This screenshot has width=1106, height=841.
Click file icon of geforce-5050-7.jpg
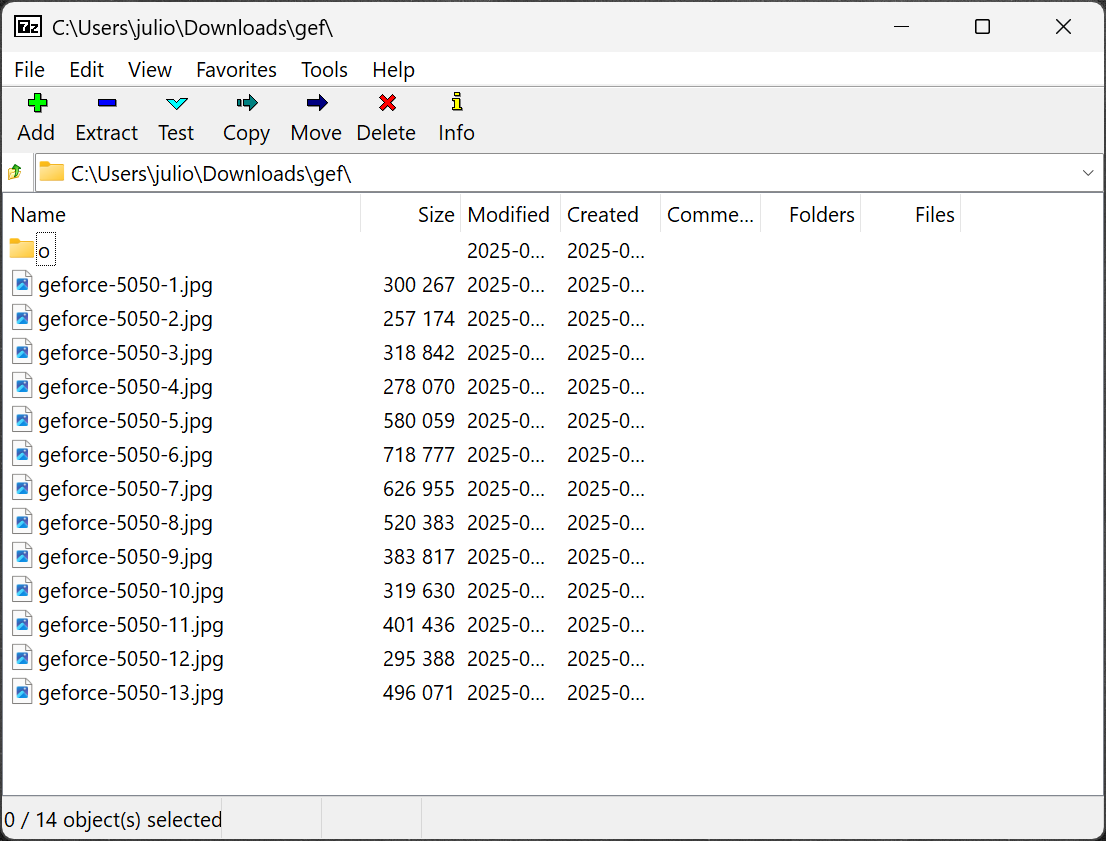point(23,488)
